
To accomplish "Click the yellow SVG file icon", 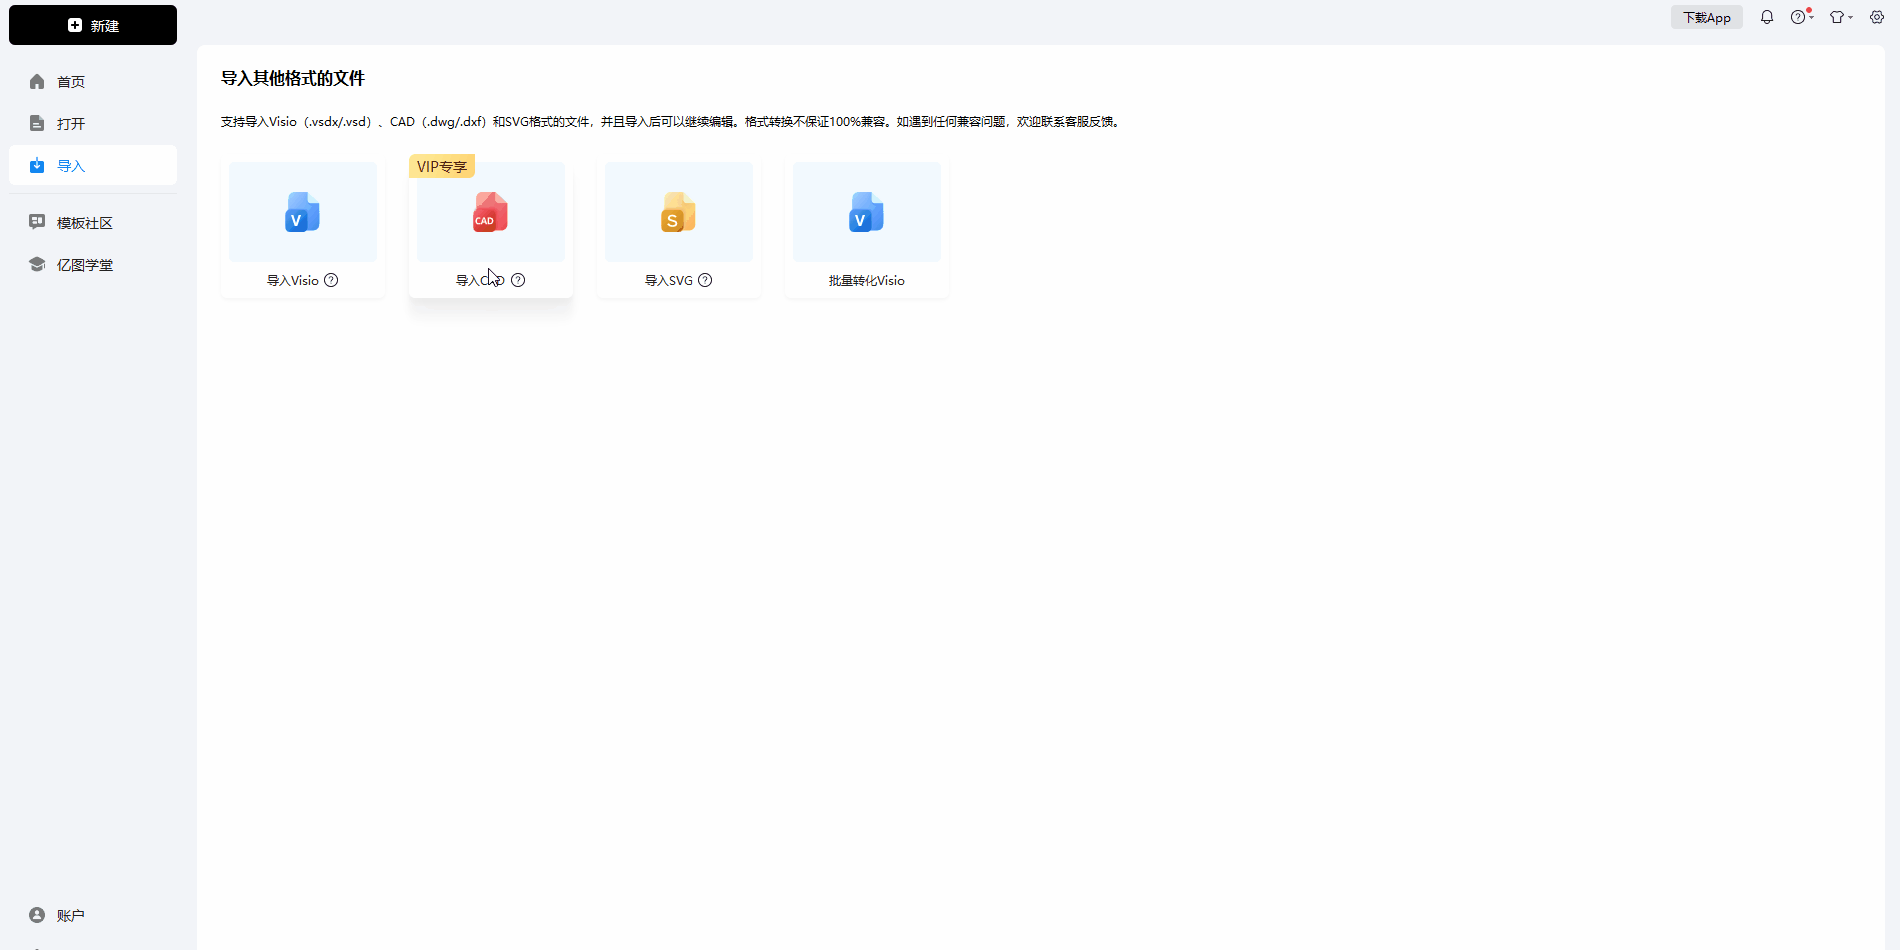I will click(679, 212).
